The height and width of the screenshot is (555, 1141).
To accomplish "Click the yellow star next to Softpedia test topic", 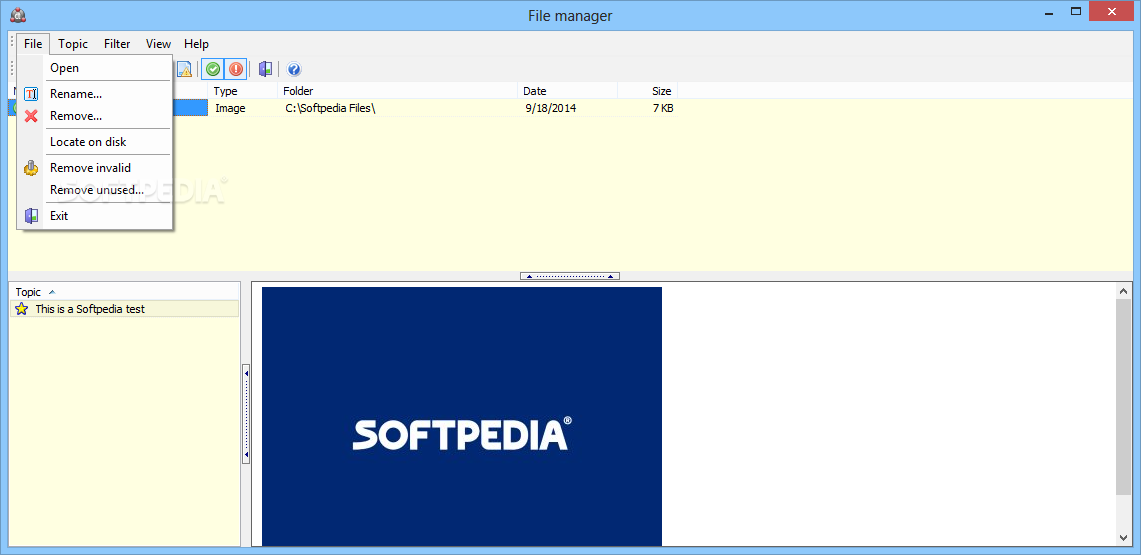I will tap(22, 309).
